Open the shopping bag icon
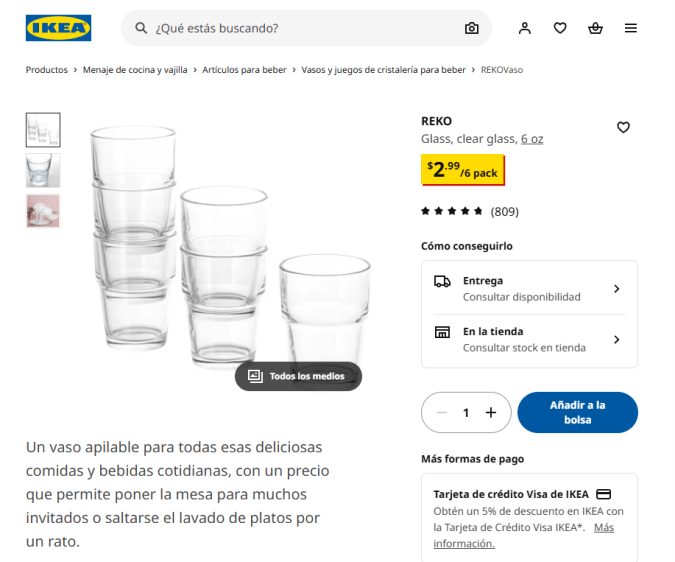The height and width of the screenshot is (562, 675). pos(596,28)
